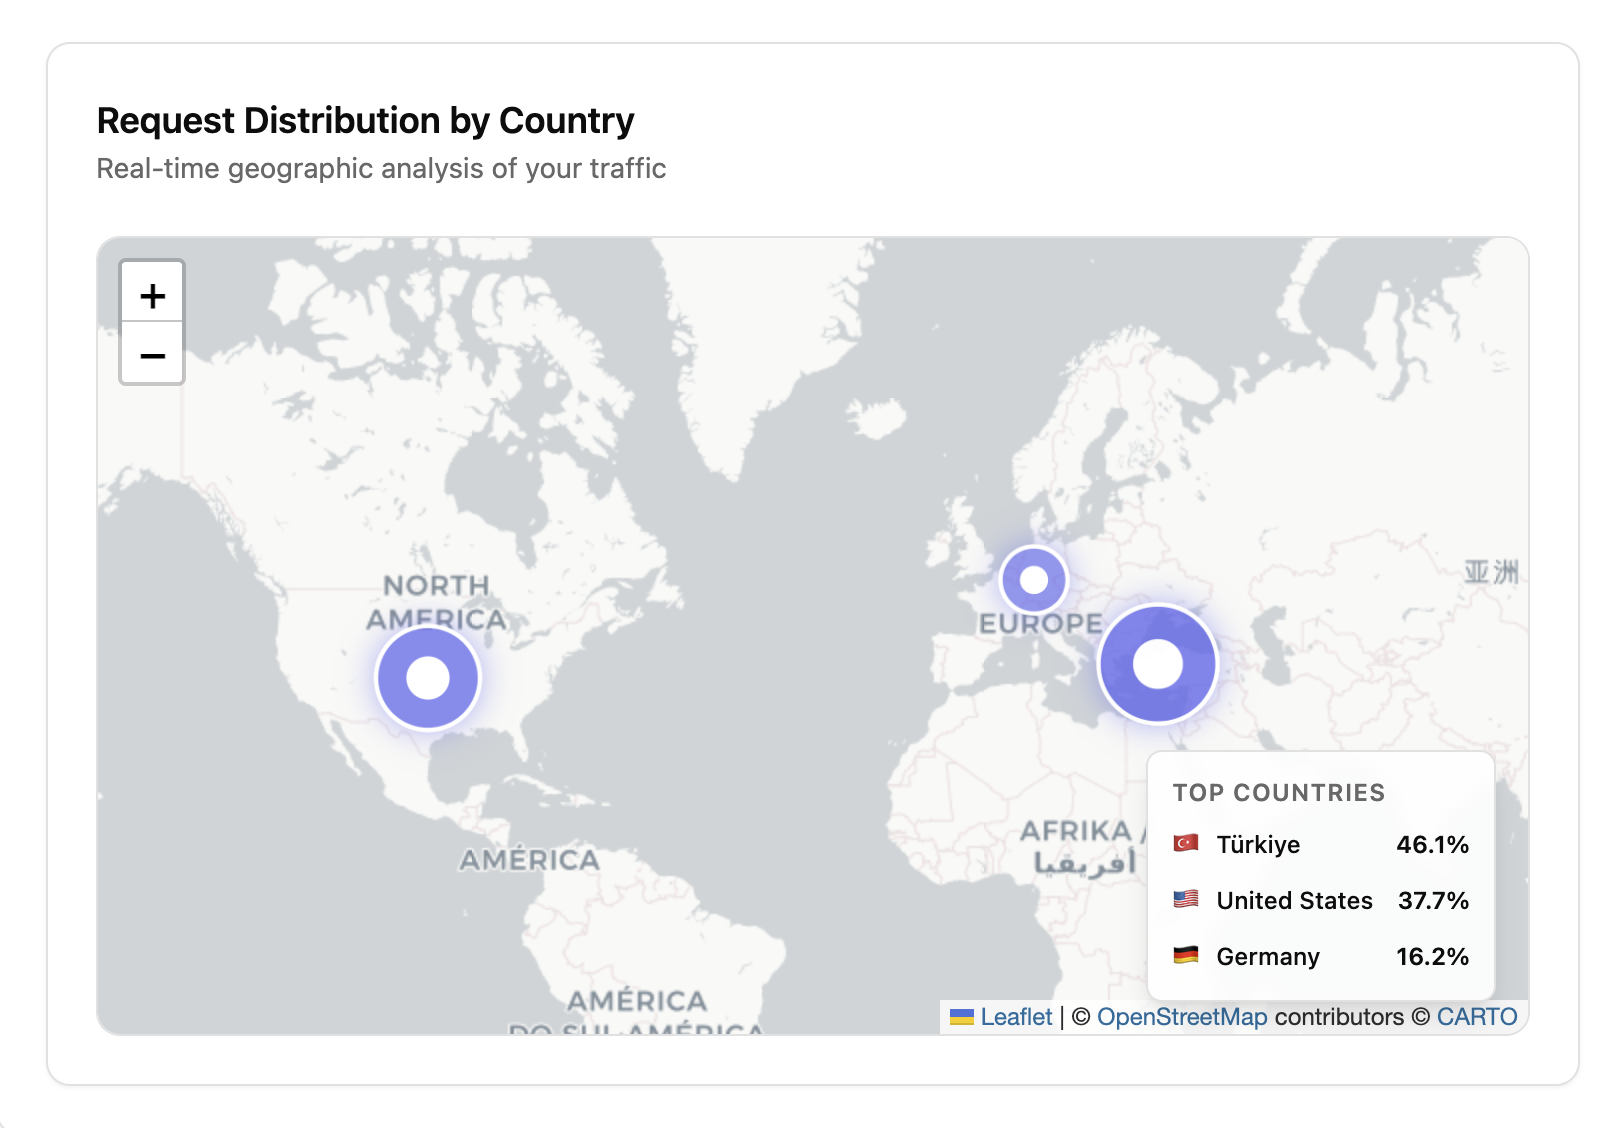Image resolution: width=1622 pixels, height=1128 pixels.
Task: Select the United States row in Top Countries
Action: click(x=1321, y=901)
